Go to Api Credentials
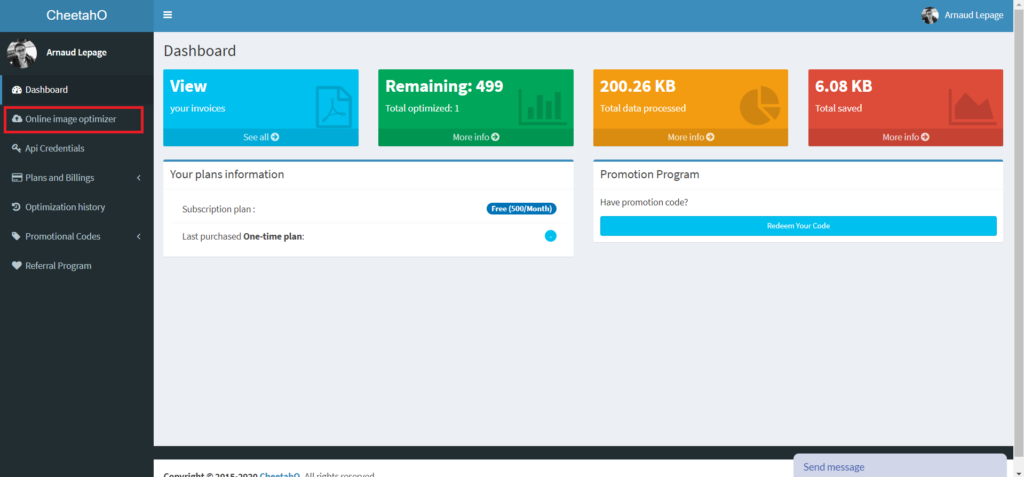This screenshot has width=1024, height=477. (77, 148)
